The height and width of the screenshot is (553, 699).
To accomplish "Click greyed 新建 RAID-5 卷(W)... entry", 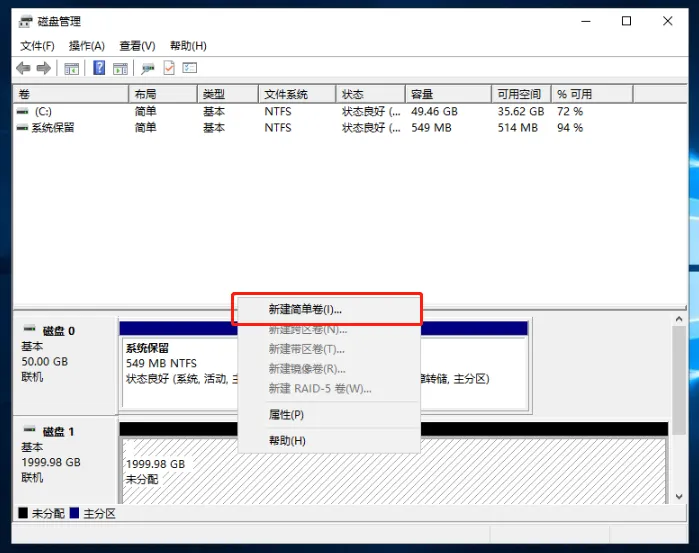I will [329, 388].
